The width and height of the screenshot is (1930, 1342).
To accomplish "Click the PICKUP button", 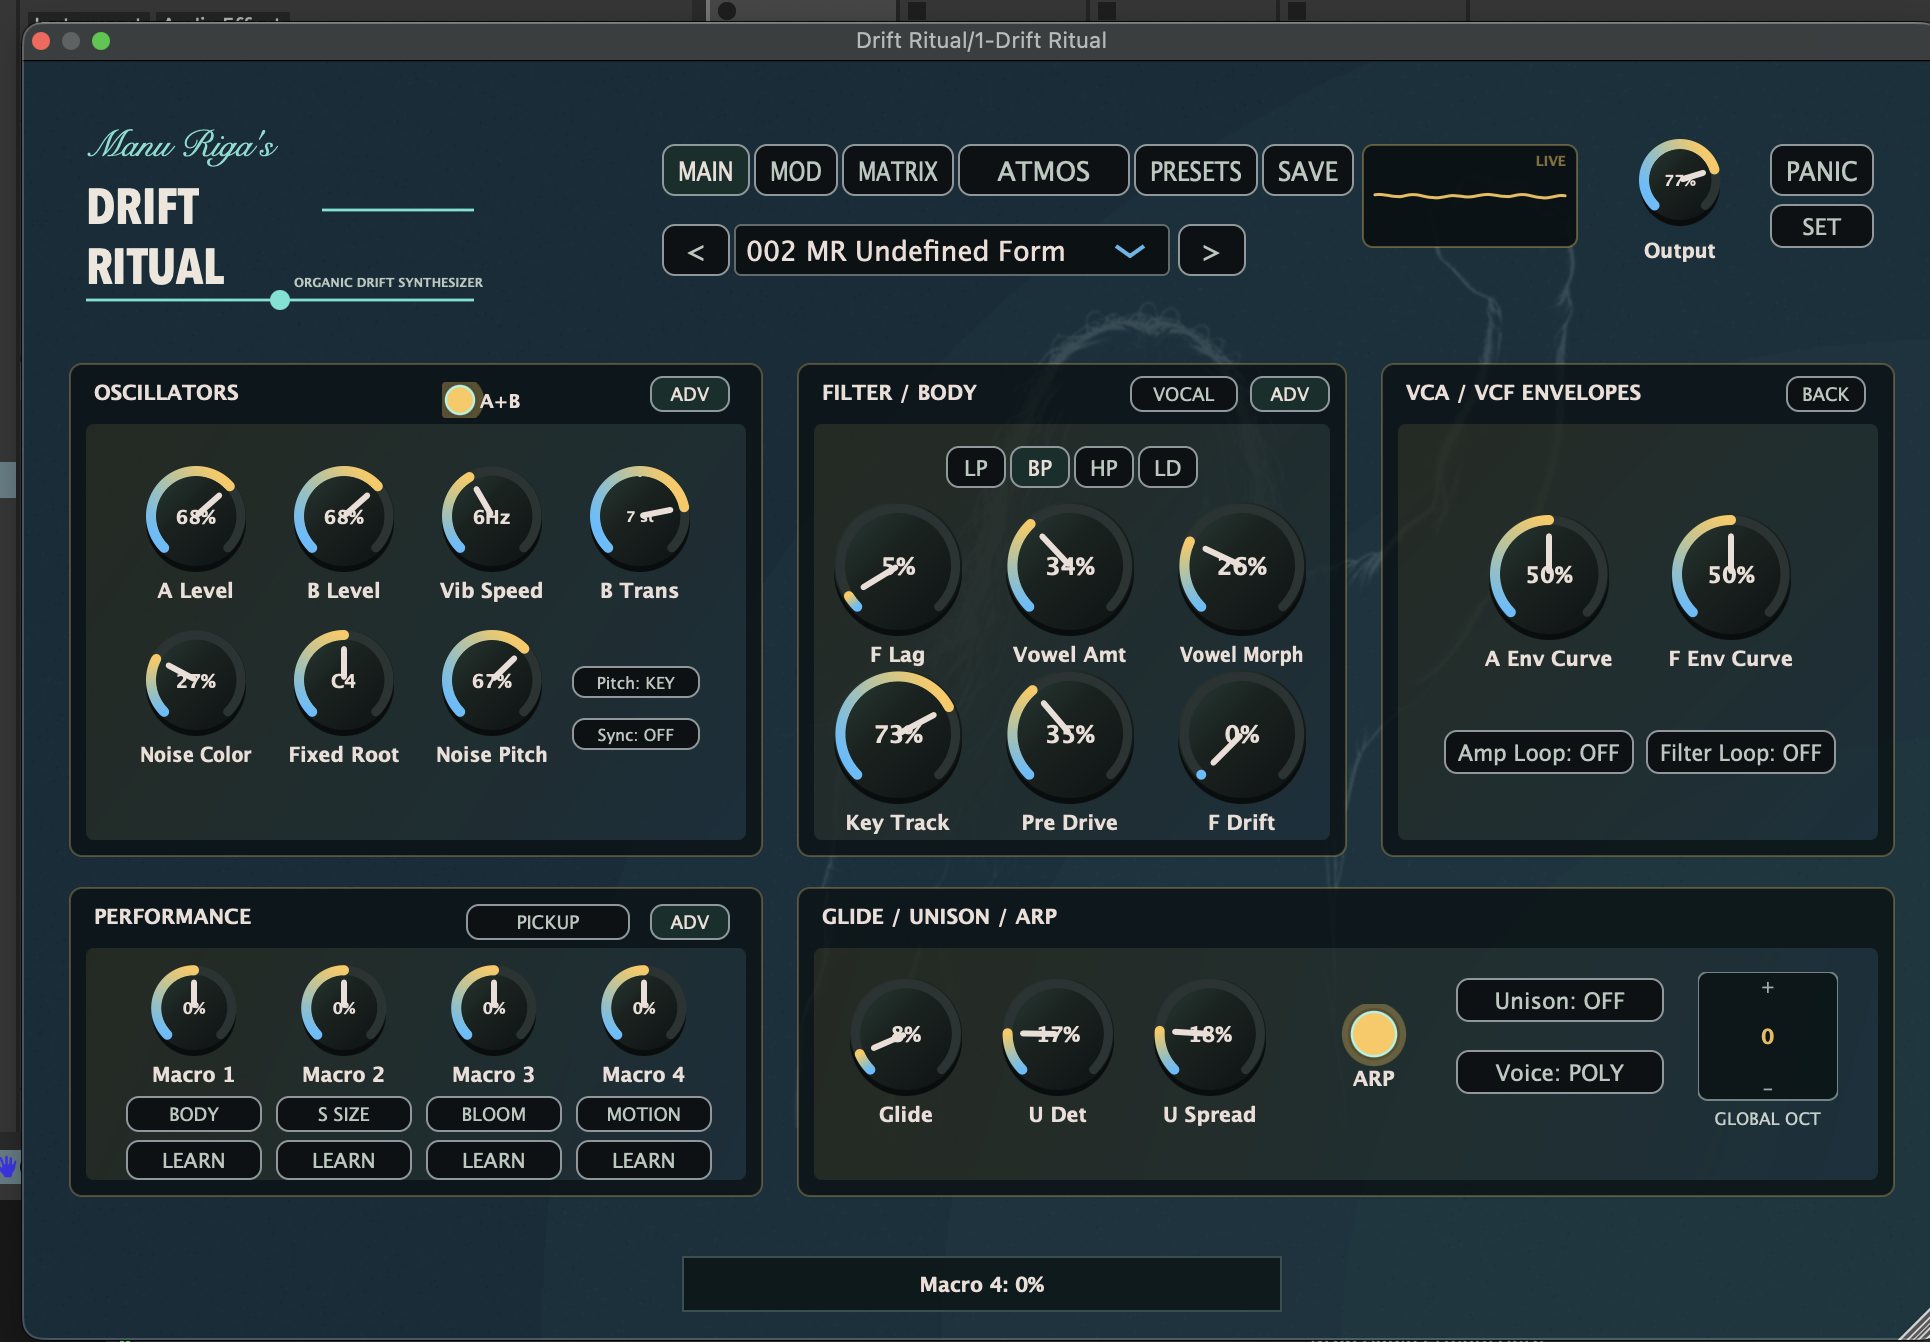I will (548, 922).
